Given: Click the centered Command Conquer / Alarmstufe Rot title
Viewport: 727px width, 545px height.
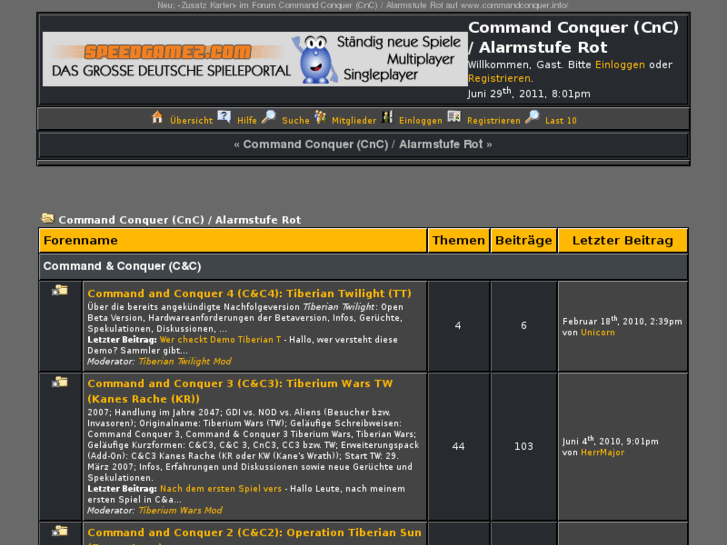Looking at the screenshot, I should click(x=363, y=144).
